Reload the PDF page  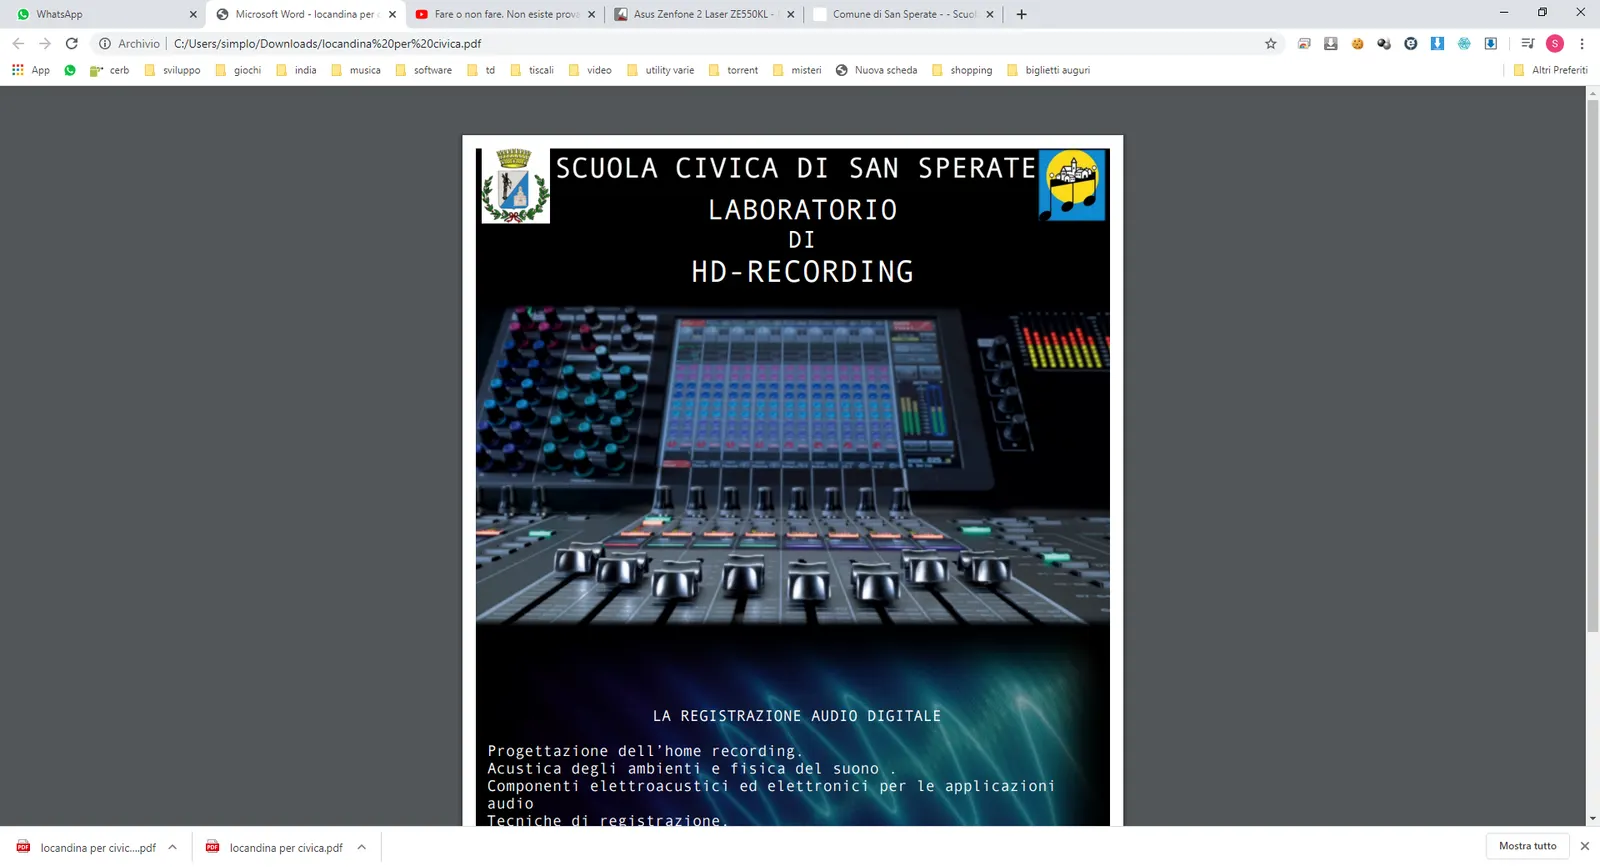72,44
